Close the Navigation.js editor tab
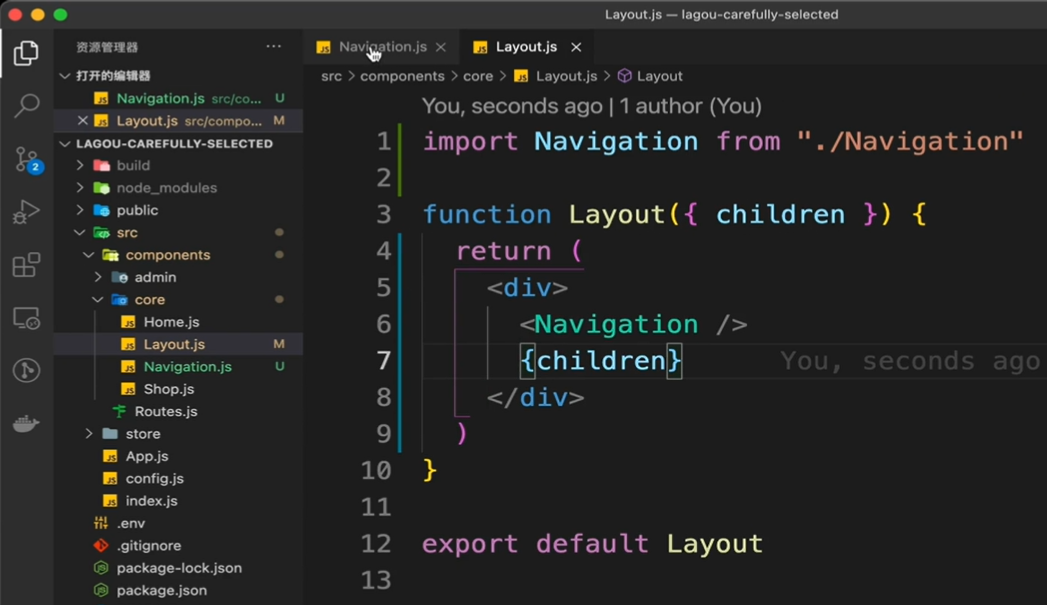This screenshot has height=605, width=1047. [441, 47]
